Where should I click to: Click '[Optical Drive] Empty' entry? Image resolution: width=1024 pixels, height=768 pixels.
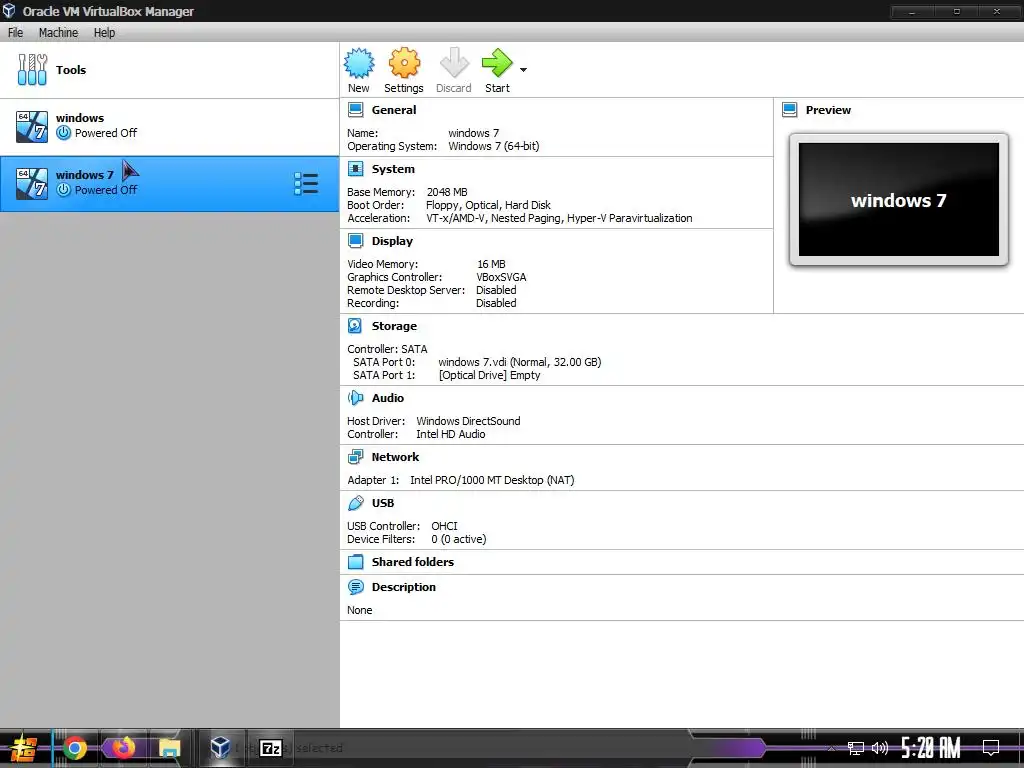coord(490,375)
